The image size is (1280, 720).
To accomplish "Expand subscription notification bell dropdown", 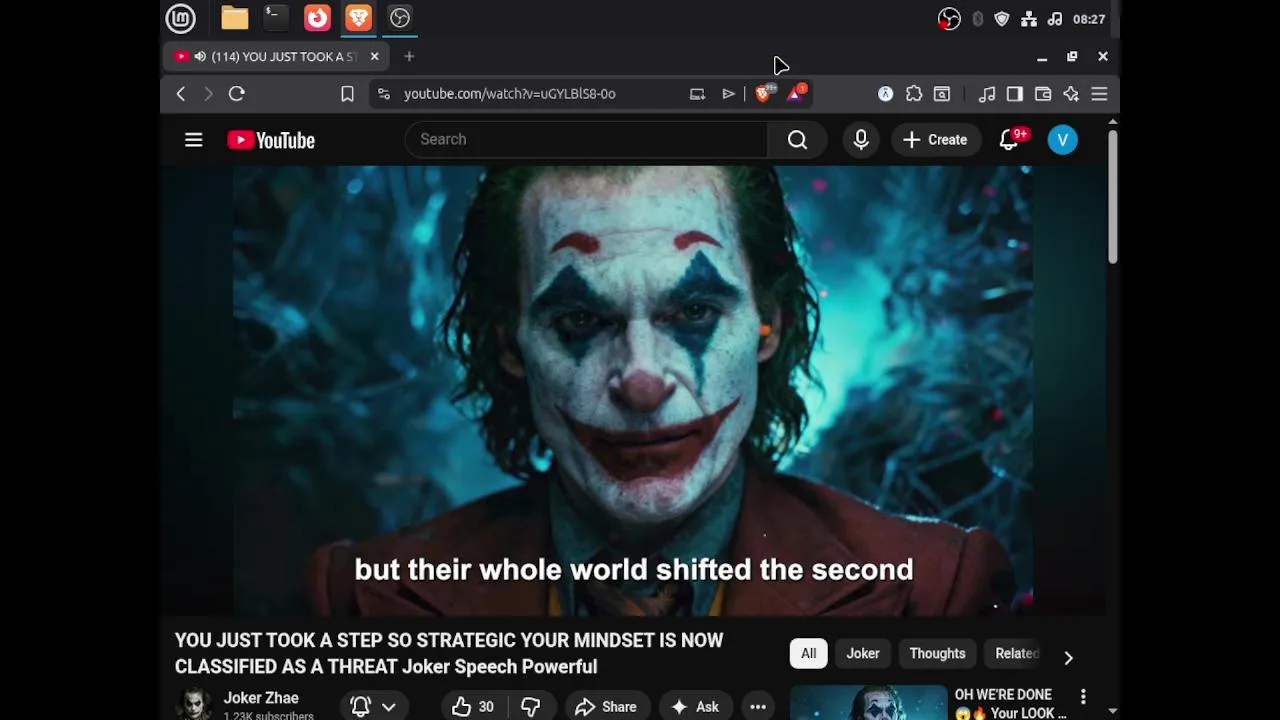I will (373, 707).
